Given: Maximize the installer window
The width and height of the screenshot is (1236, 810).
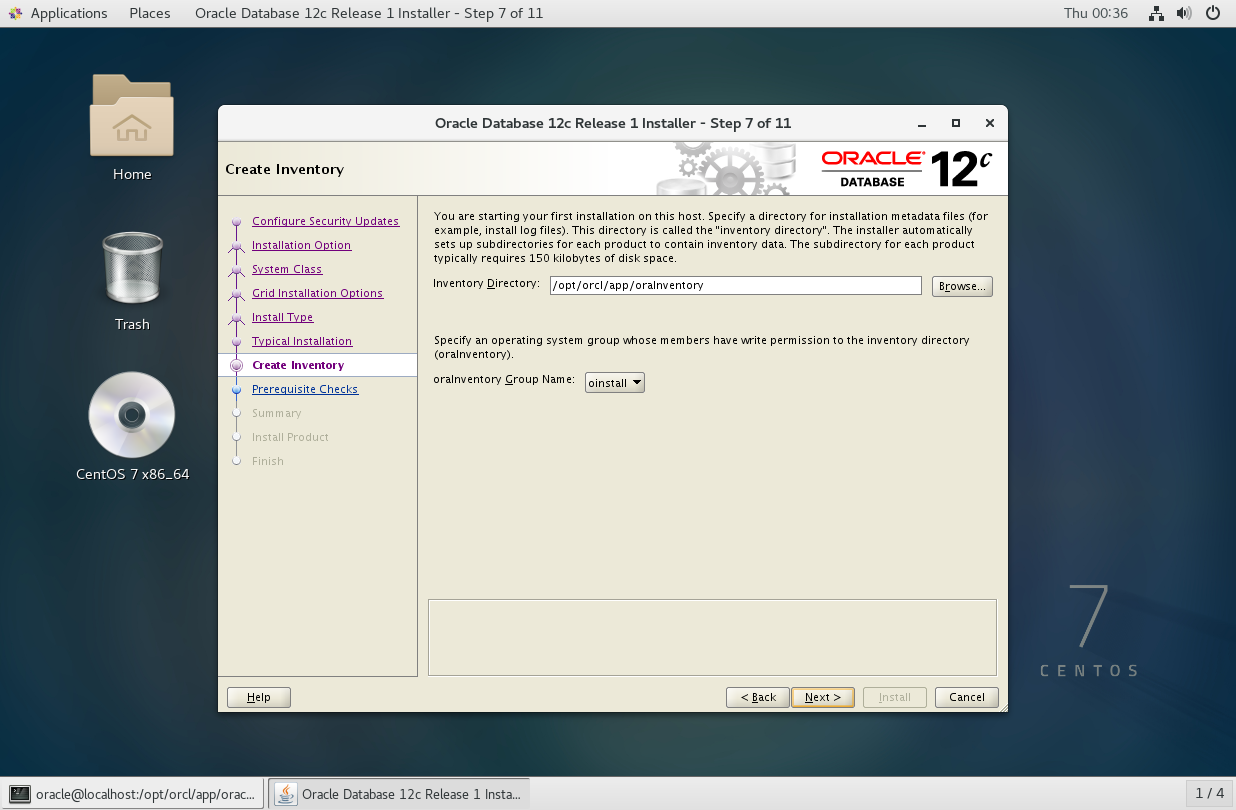Looking at the screenshot, I should pos(956,123).
